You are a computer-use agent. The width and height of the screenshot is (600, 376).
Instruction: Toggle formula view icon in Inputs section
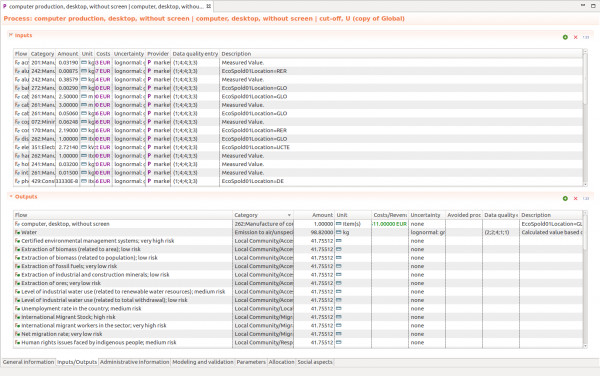[x=586, y=37]
